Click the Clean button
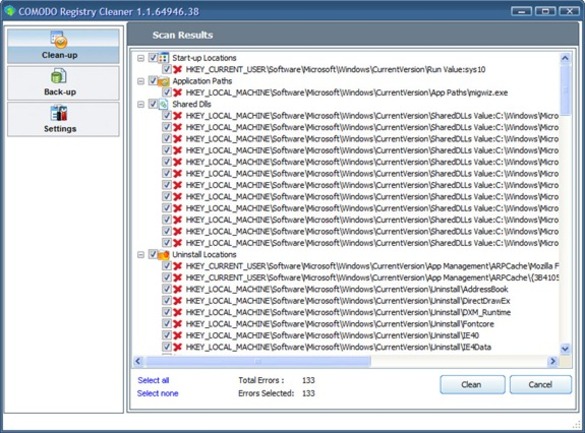 (x=472, y=385)
